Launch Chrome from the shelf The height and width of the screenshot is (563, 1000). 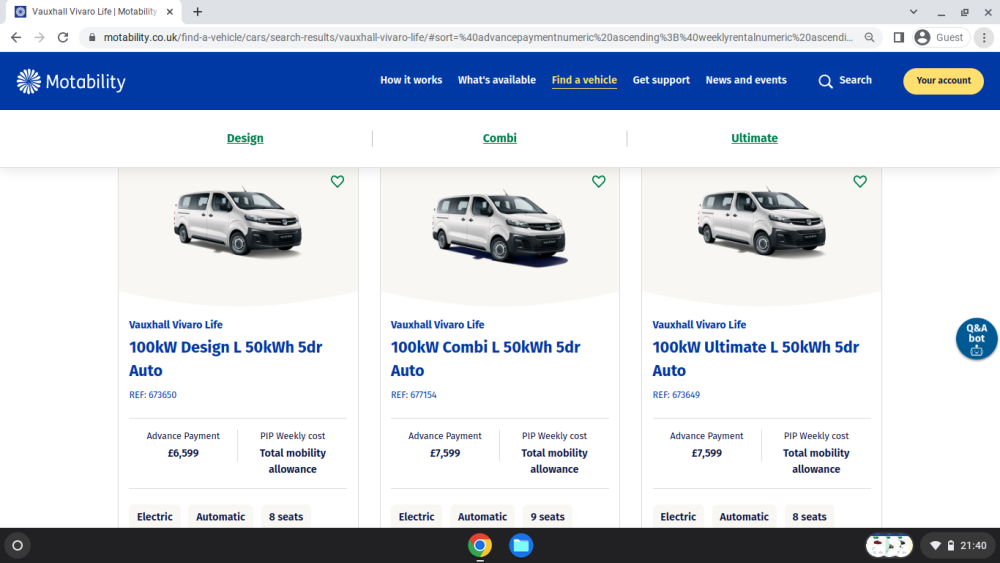pyautogui.click(x=480, y=546)
